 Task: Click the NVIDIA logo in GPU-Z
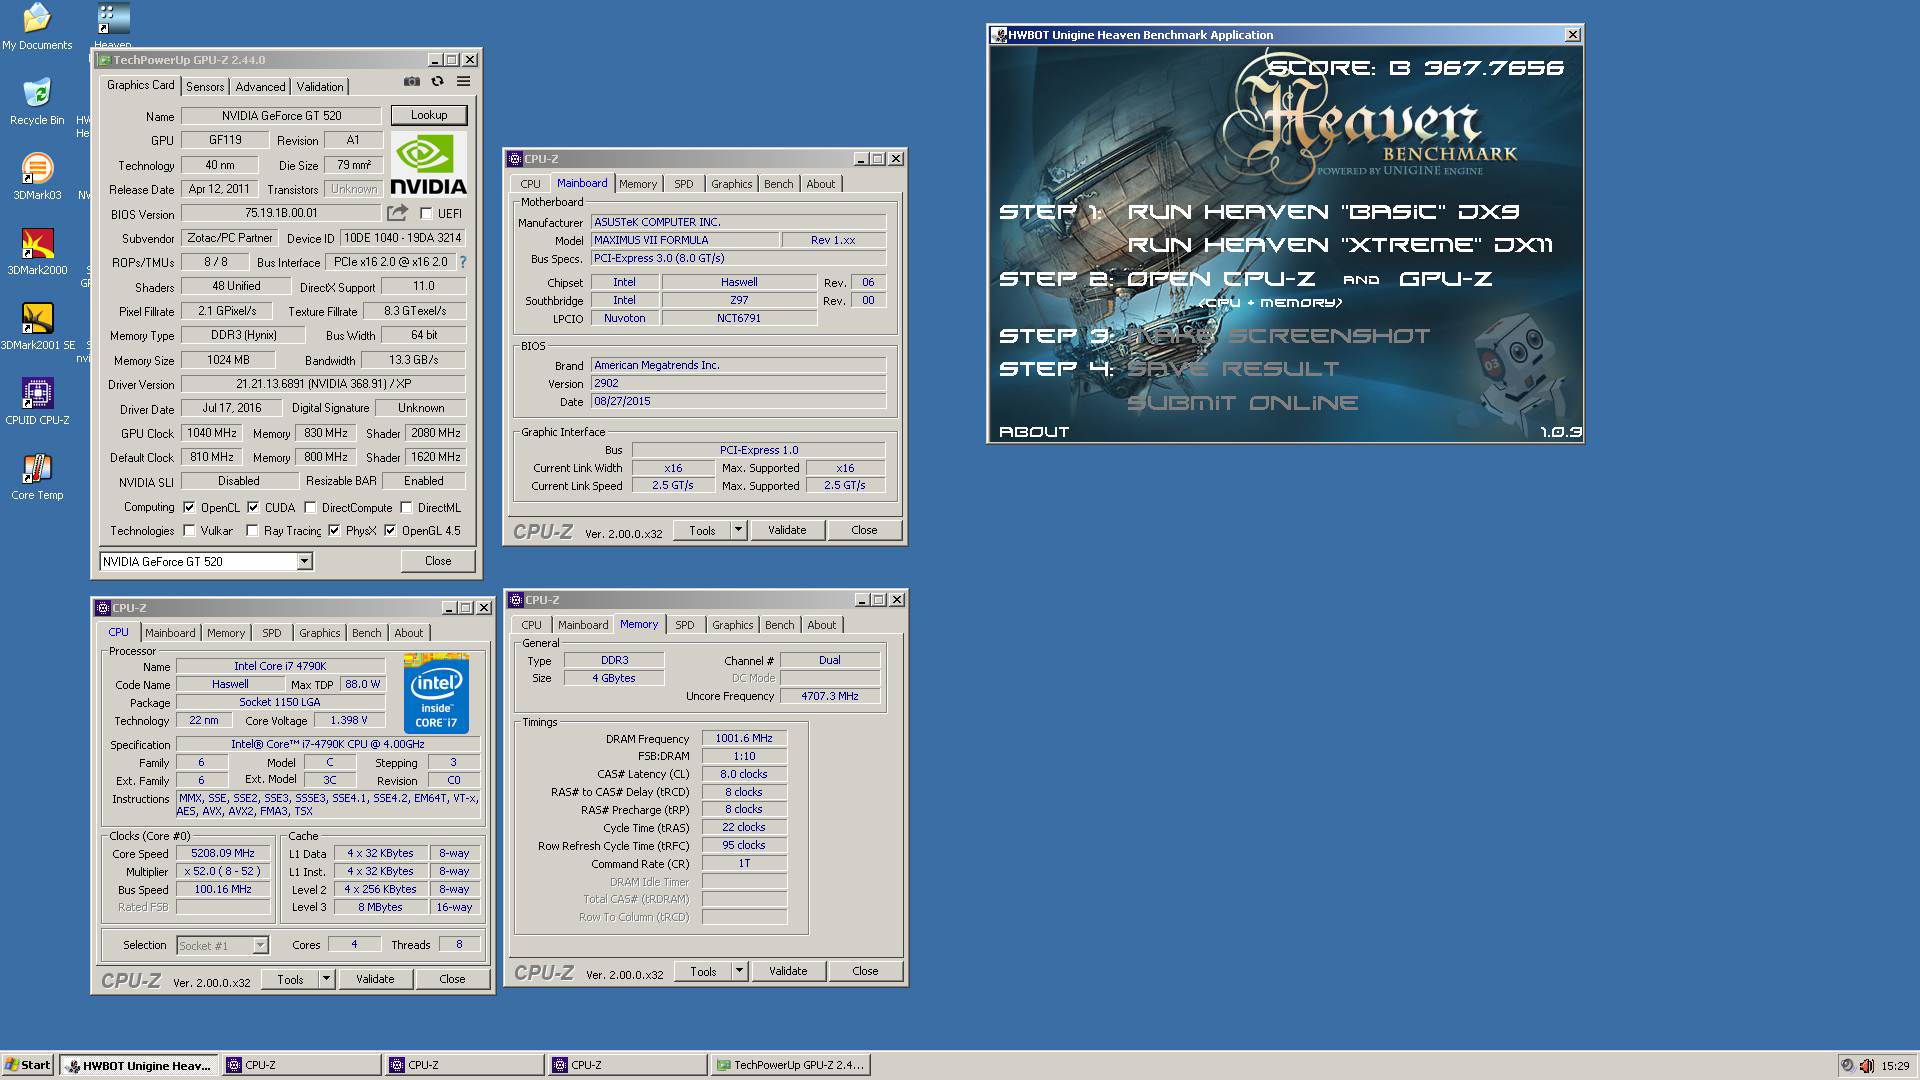[x=428, y=164]
